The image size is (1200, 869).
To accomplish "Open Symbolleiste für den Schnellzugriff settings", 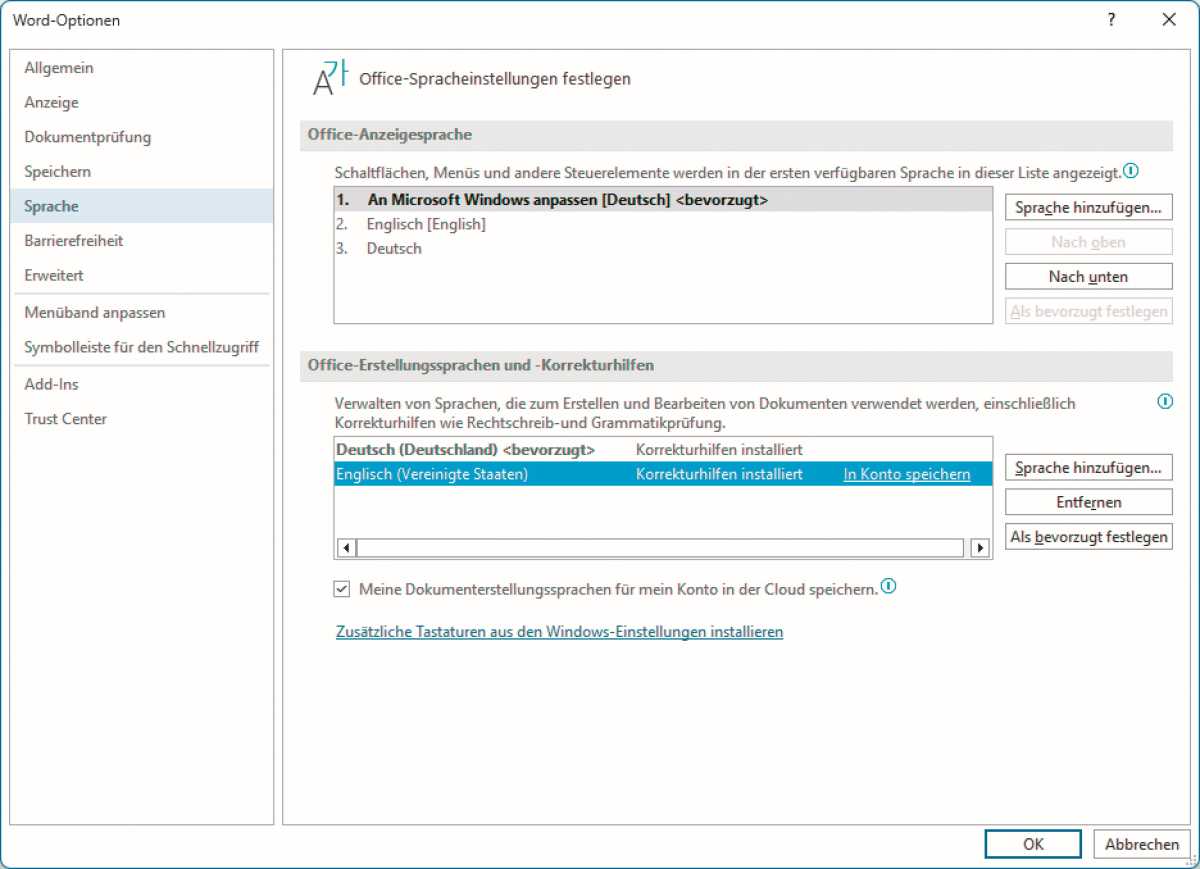I will point(141,347).
